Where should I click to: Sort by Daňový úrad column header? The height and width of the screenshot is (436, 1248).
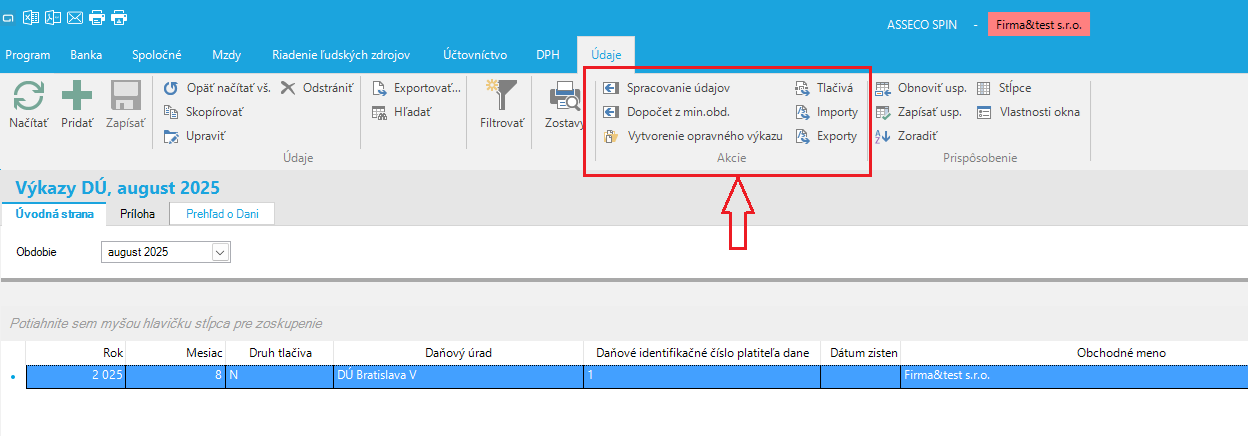pos(458,353)
